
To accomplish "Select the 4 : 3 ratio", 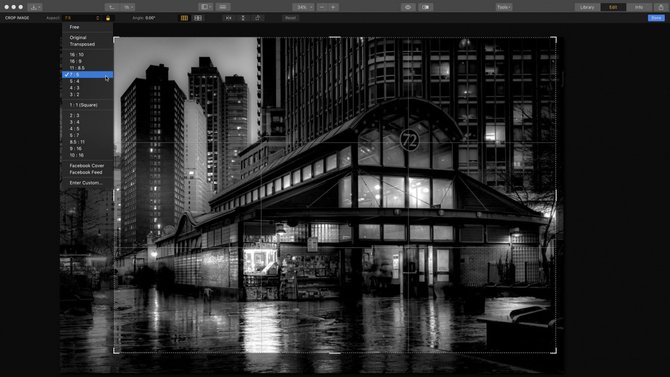I will point(88,88).
